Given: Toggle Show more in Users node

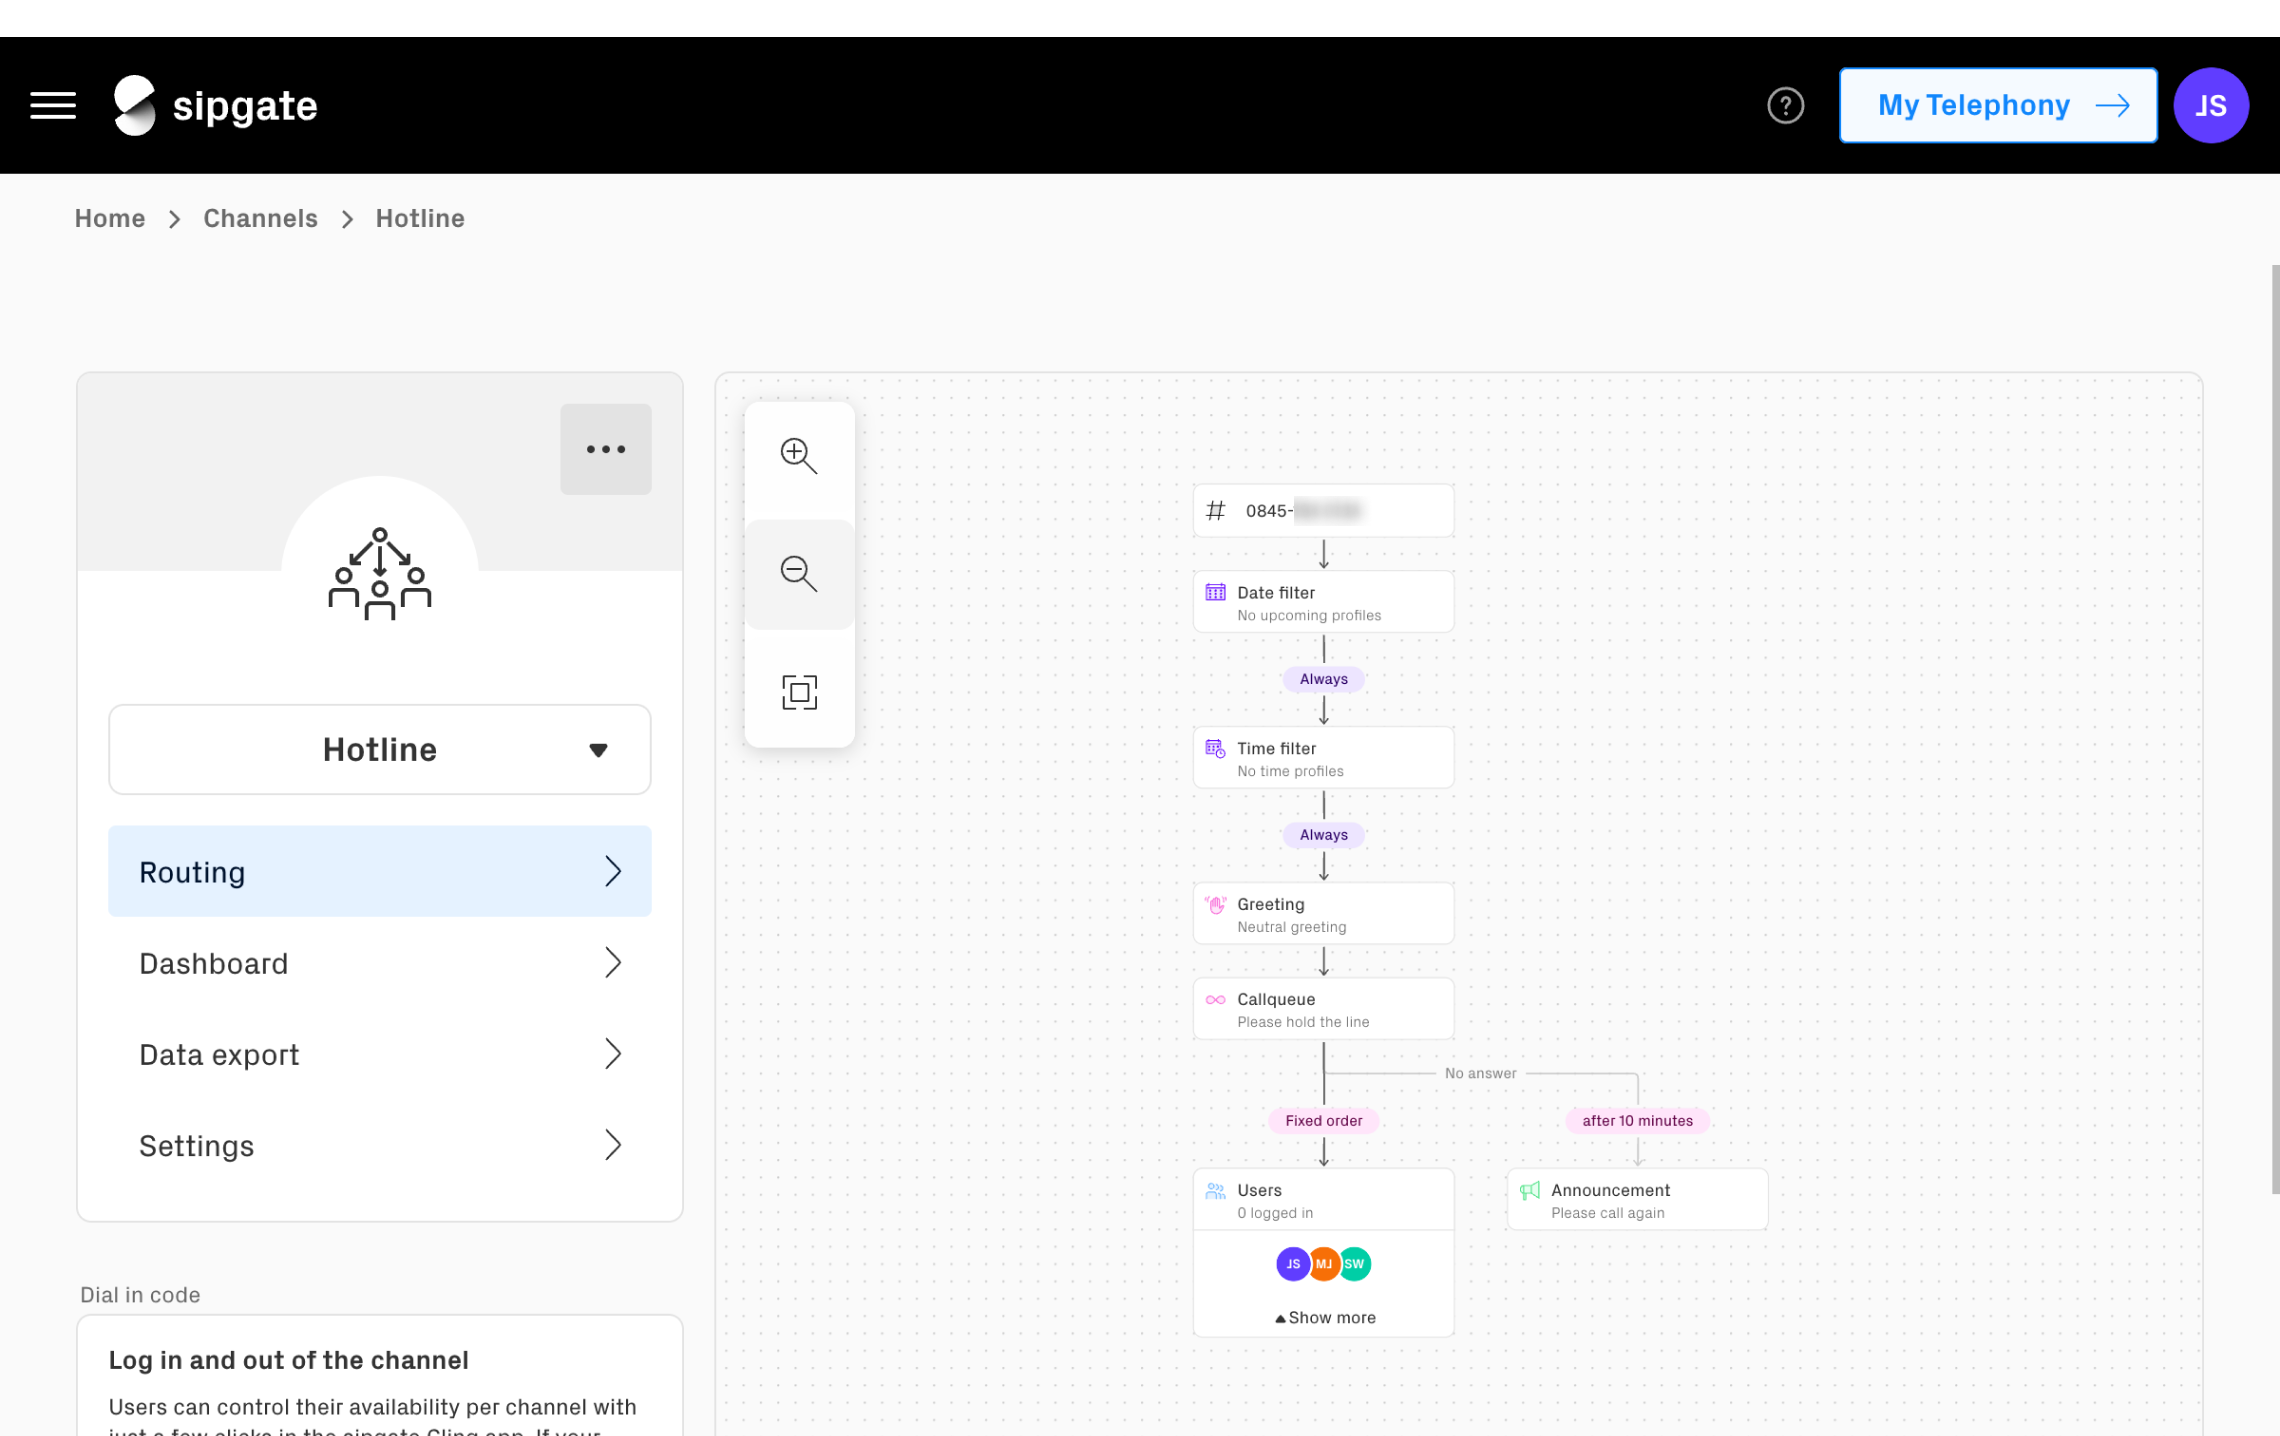Looking at the screenshot, I should click(x=1325, y=1318).
